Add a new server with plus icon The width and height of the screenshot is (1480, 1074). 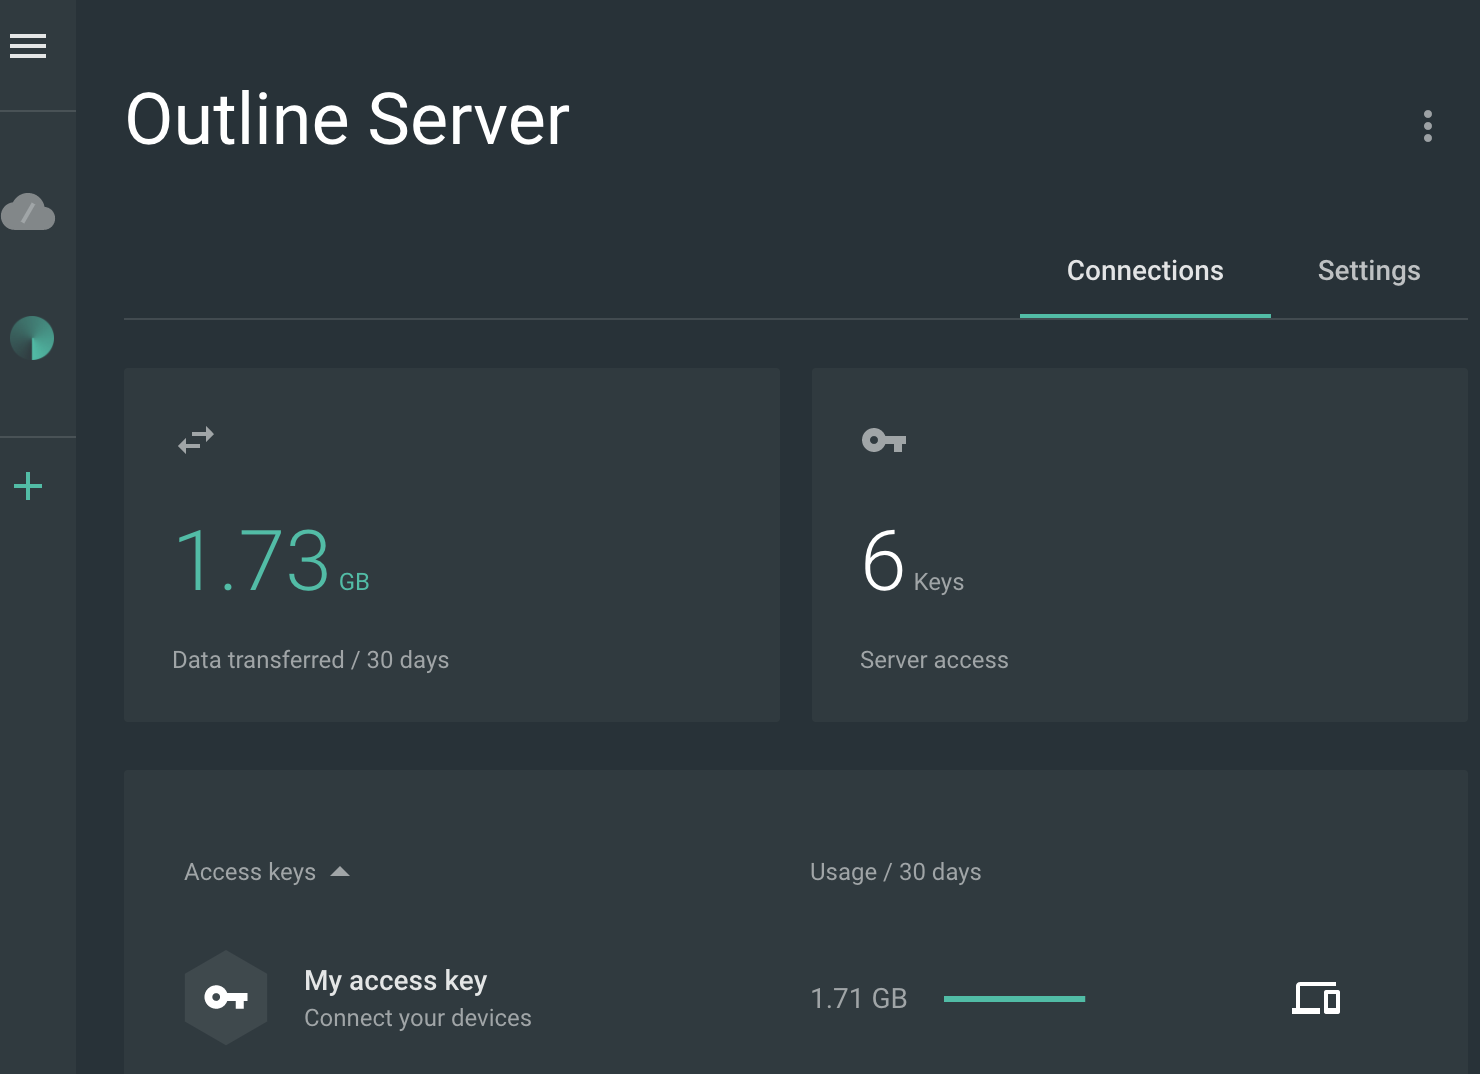28,487
